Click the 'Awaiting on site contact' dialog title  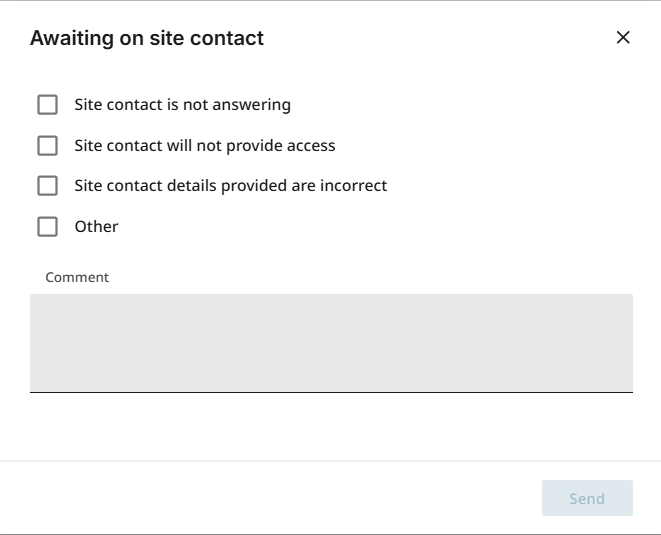(x=147, y=39)
